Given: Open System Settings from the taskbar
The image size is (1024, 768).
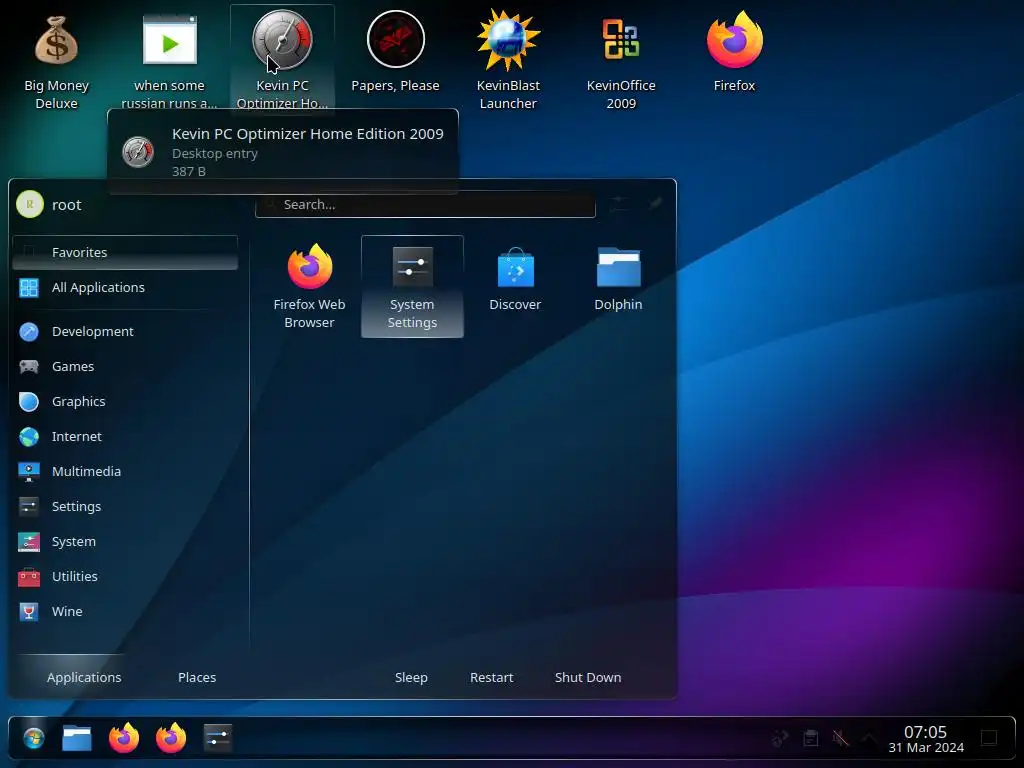Looking at the screenshot, I should [x=217, y=739].
